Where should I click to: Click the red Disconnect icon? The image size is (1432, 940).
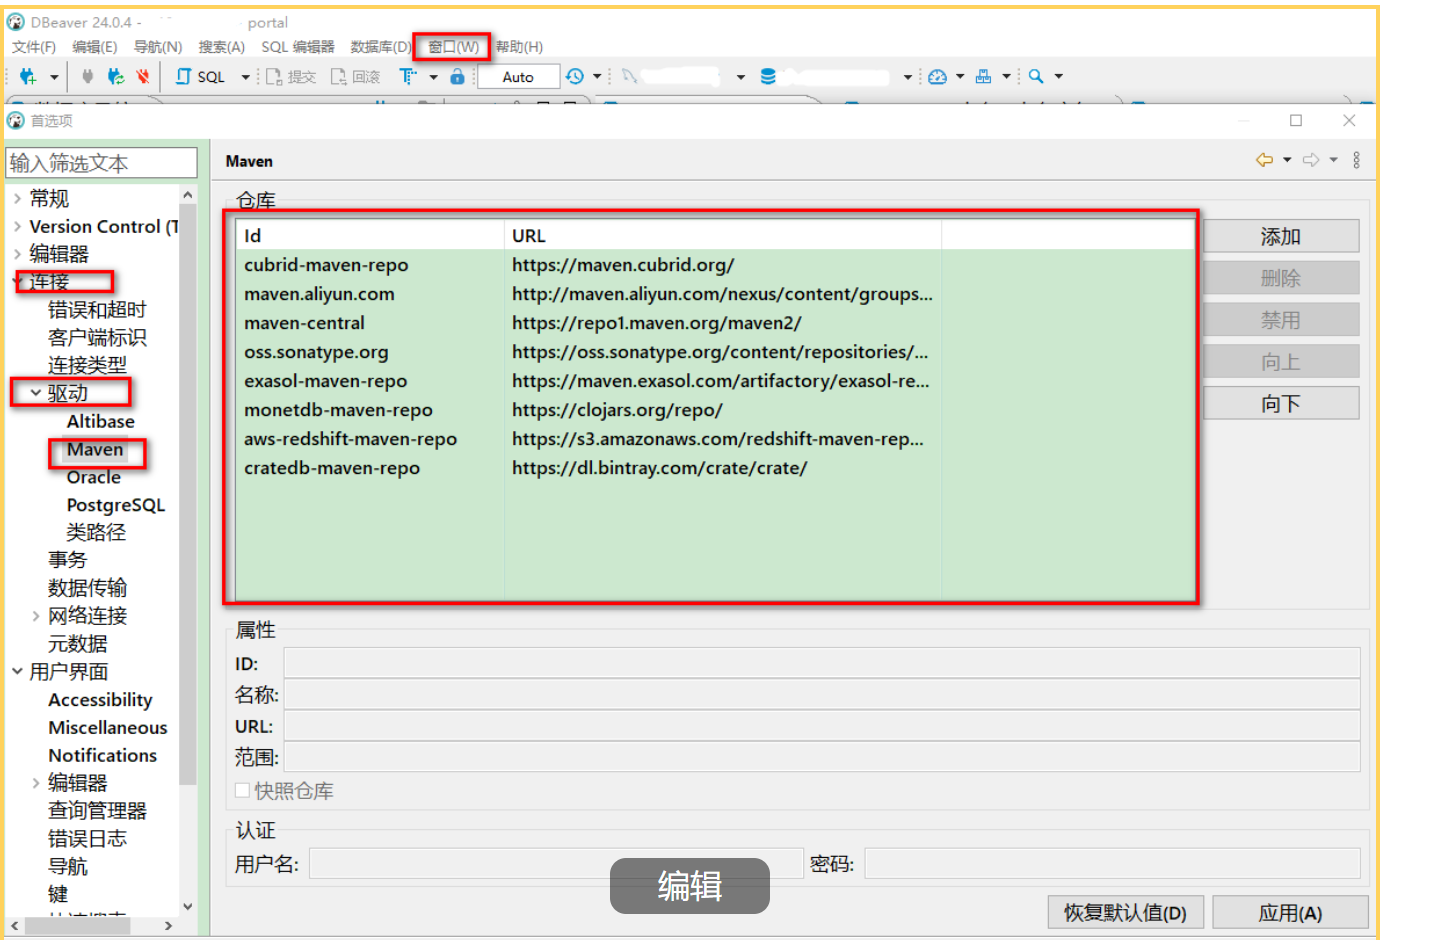(143, 76)
